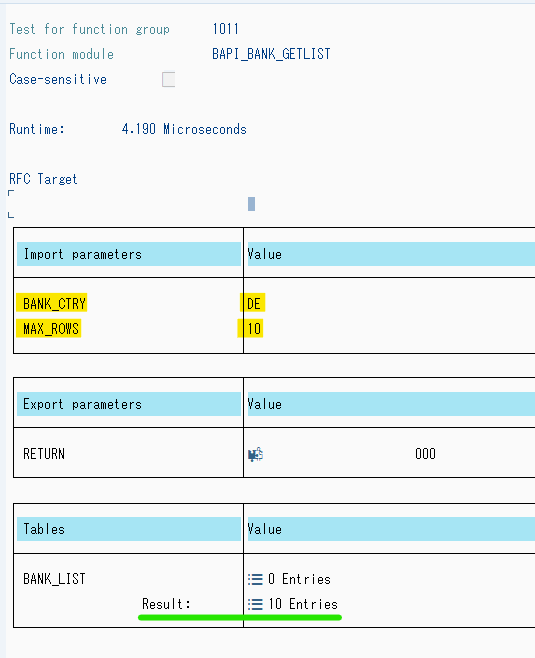Click the "10 Entries" result text
The image size is (535, 658).
(303, 604)
